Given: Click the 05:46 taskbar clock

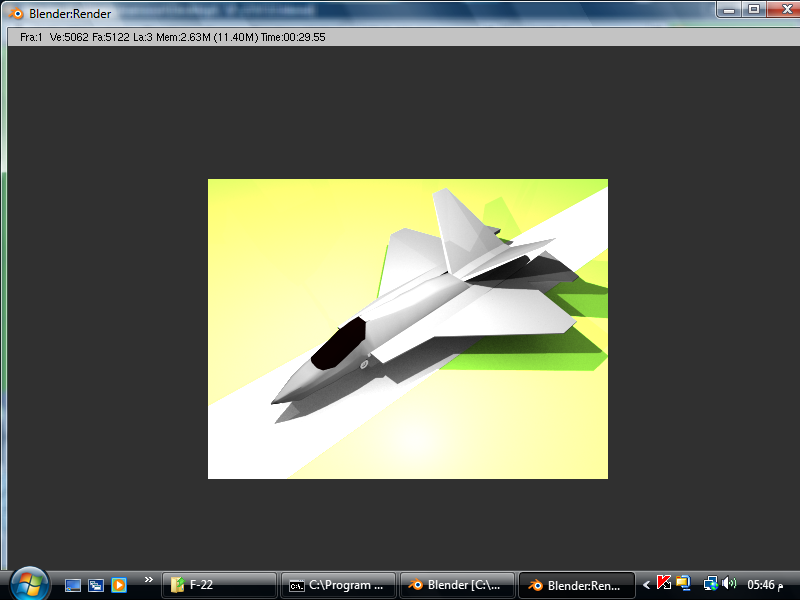Looking at the screenshot, I should click(765, 585).
